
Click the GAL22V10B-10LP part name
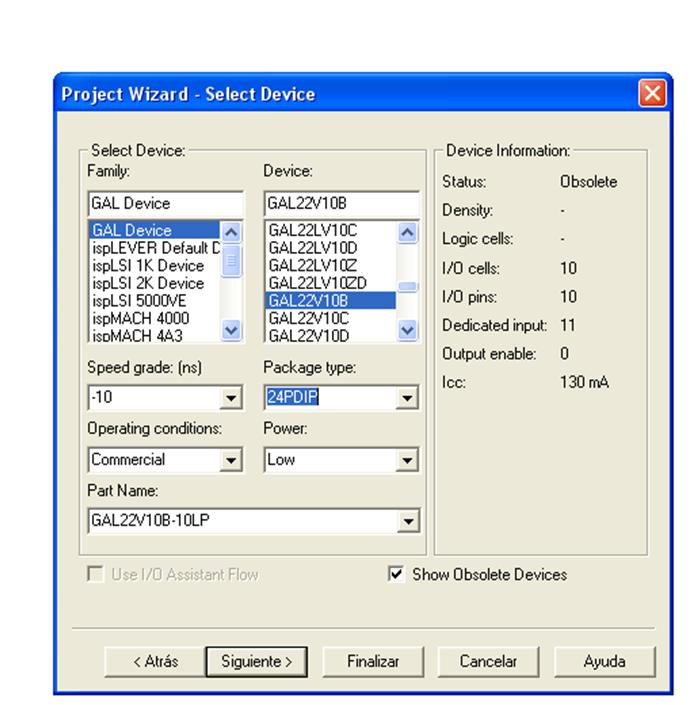(x=150, y=520)
